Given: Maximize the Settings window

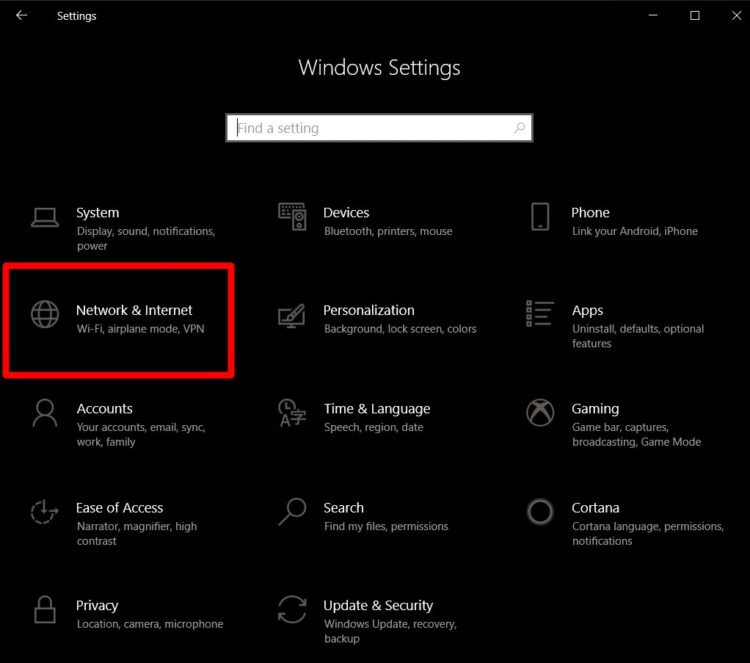Looking at the screenshot, I should 695,15.
